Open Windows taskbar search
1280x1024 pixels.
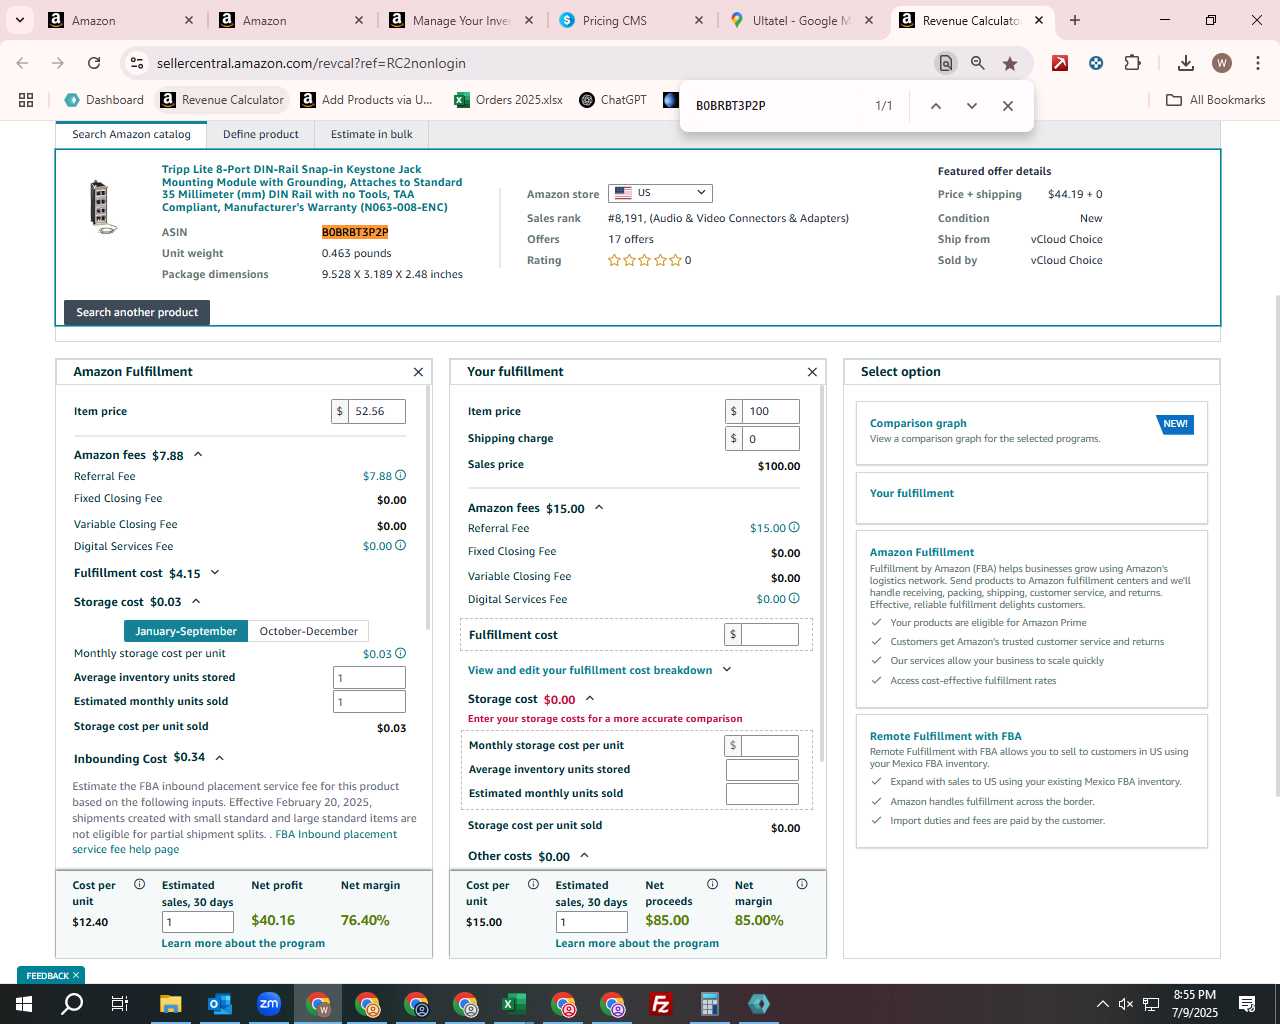tap(72, 1004)
